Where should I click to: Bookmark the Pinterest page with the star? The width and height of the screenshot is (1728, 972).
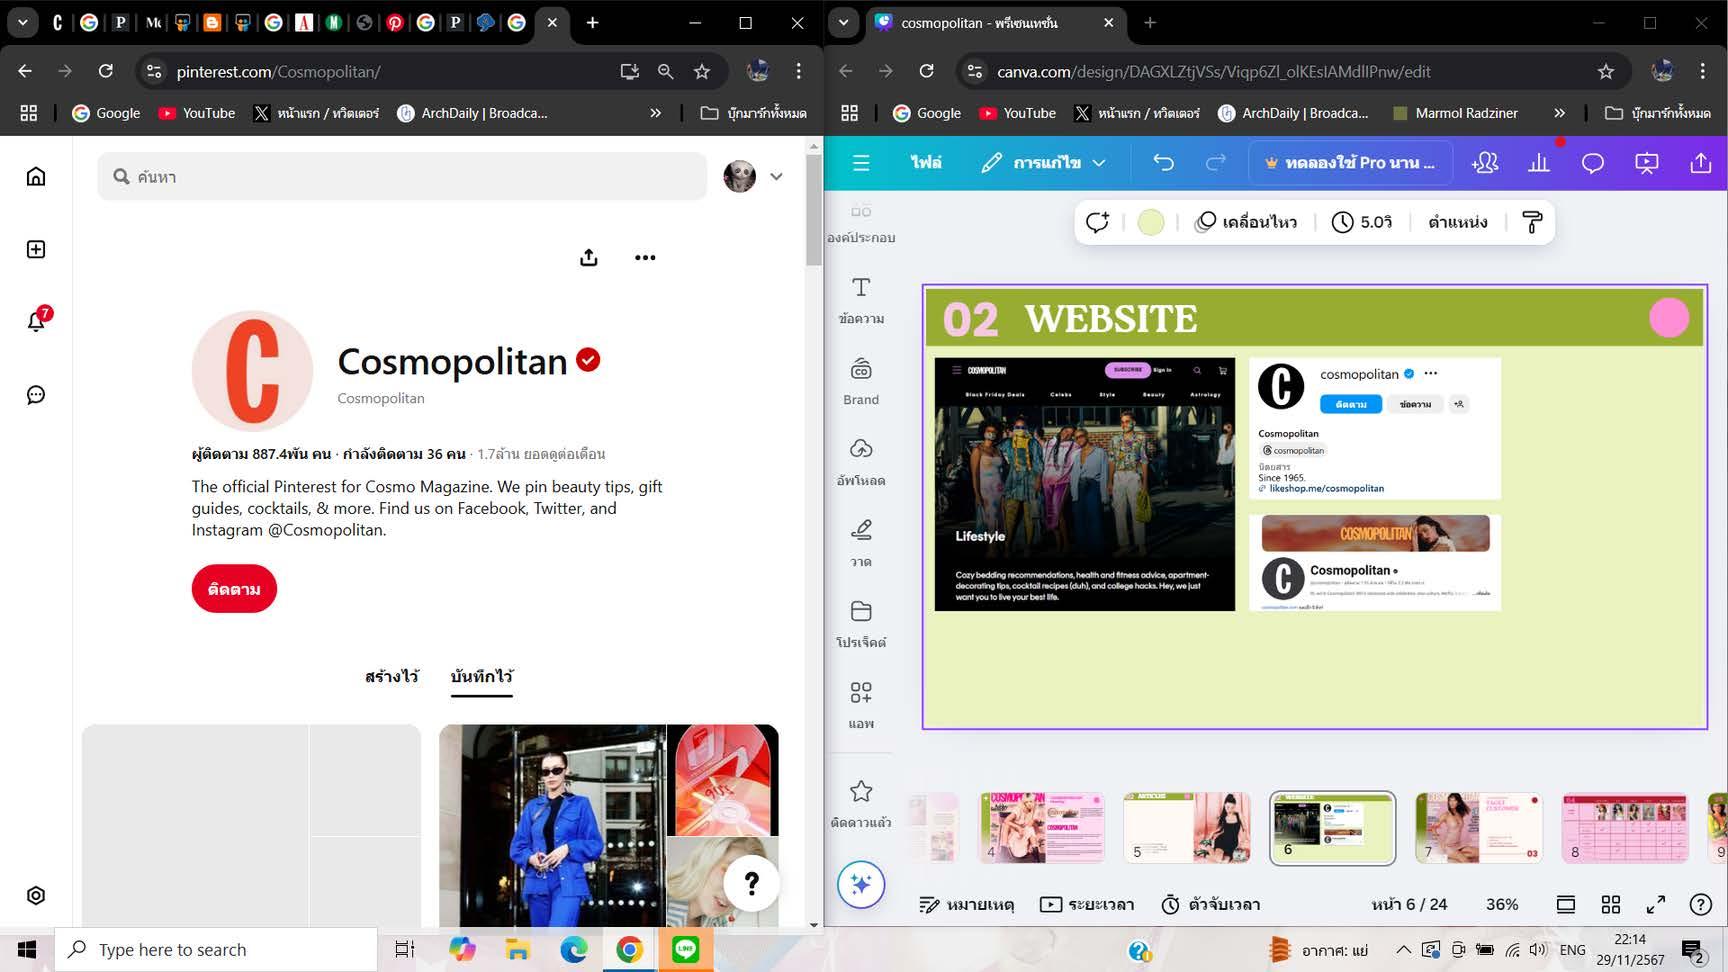coord(702,72)
